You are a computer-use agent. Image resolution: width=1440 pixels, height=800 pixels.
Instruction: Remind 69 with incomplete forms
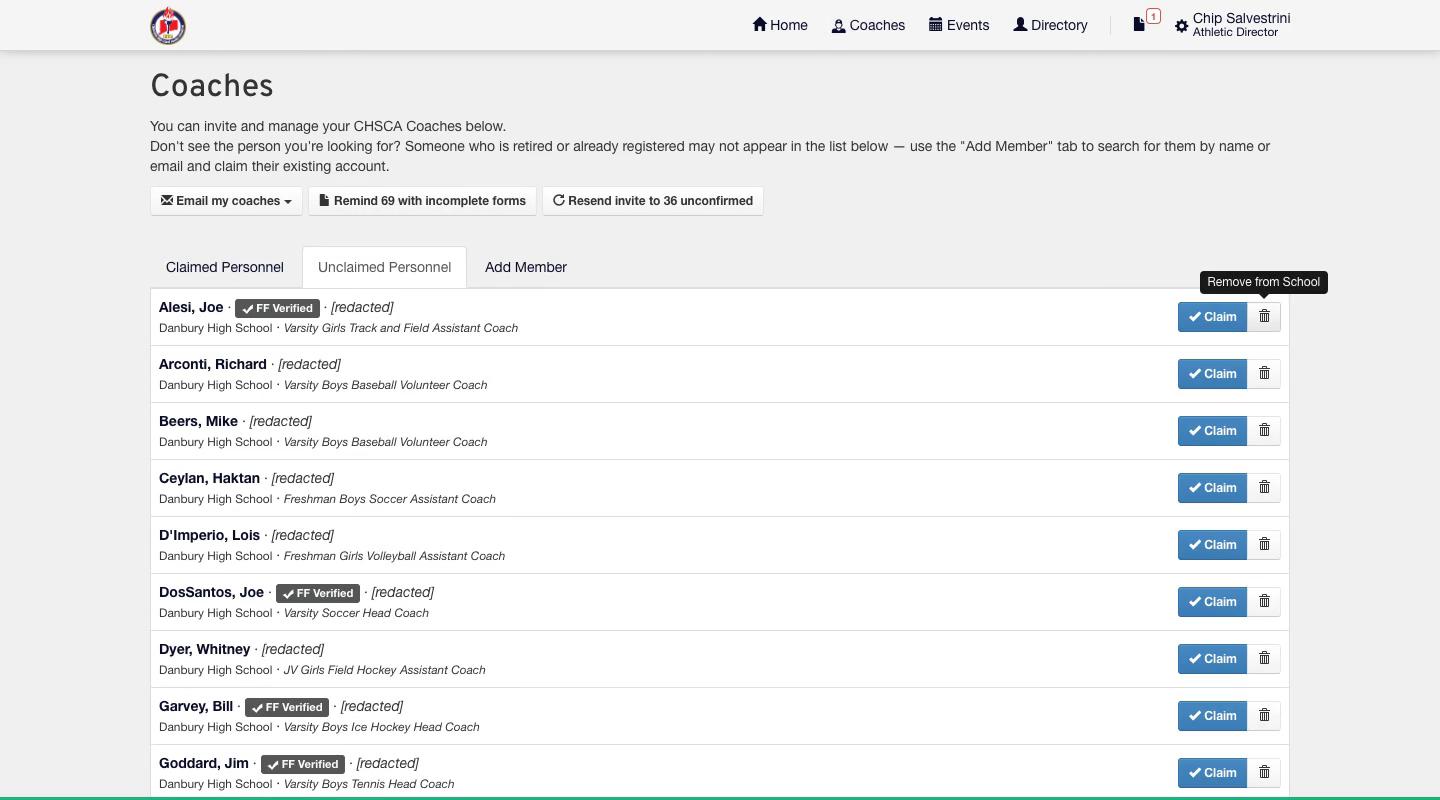pyautogui.click(x=422, y=201)
